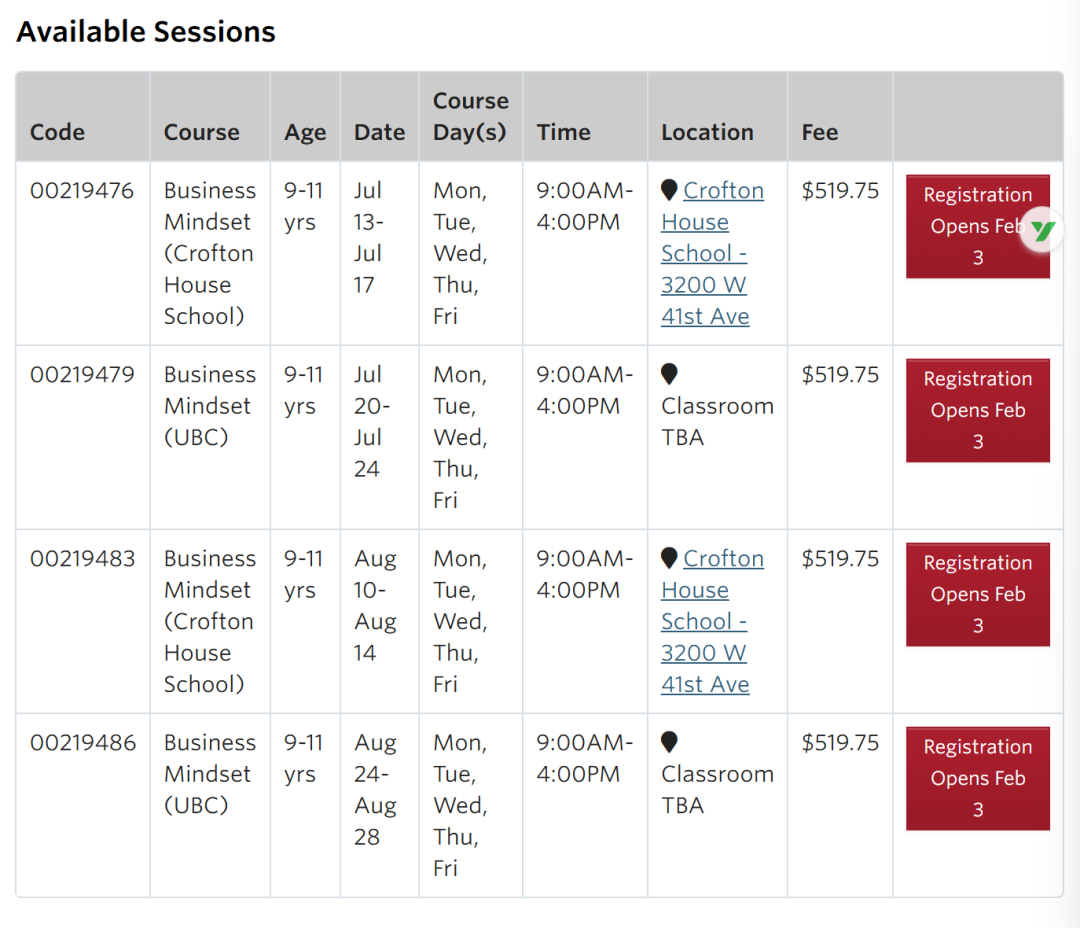Open Crofton House School link for August session
Viewport: 1080px width, 928px height.
[x=711, y=621]
